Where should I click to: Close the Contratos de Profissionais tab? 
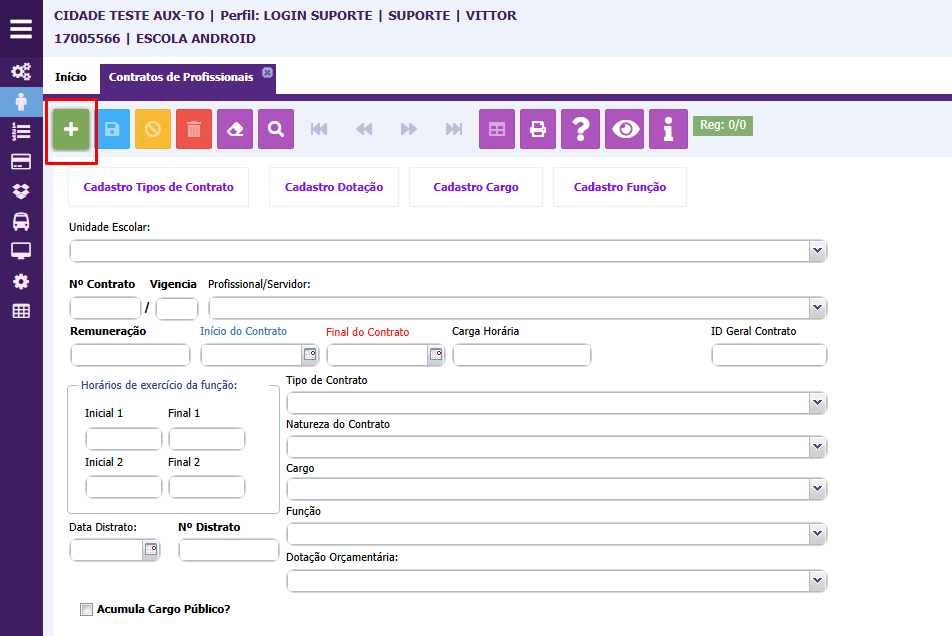coord(267,72)
